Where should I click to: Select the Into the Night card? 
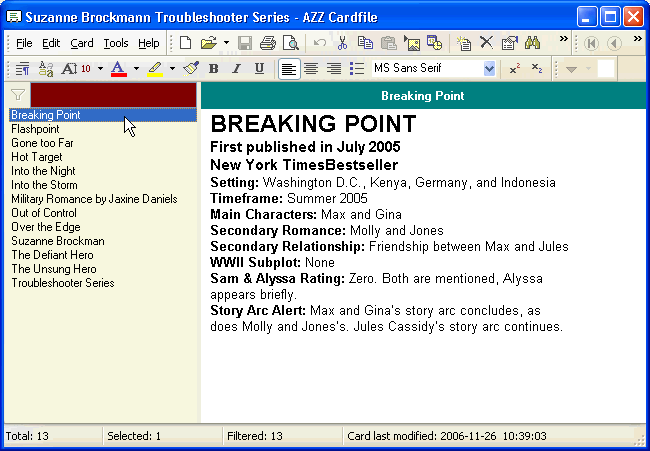click(x=103, y=171)
